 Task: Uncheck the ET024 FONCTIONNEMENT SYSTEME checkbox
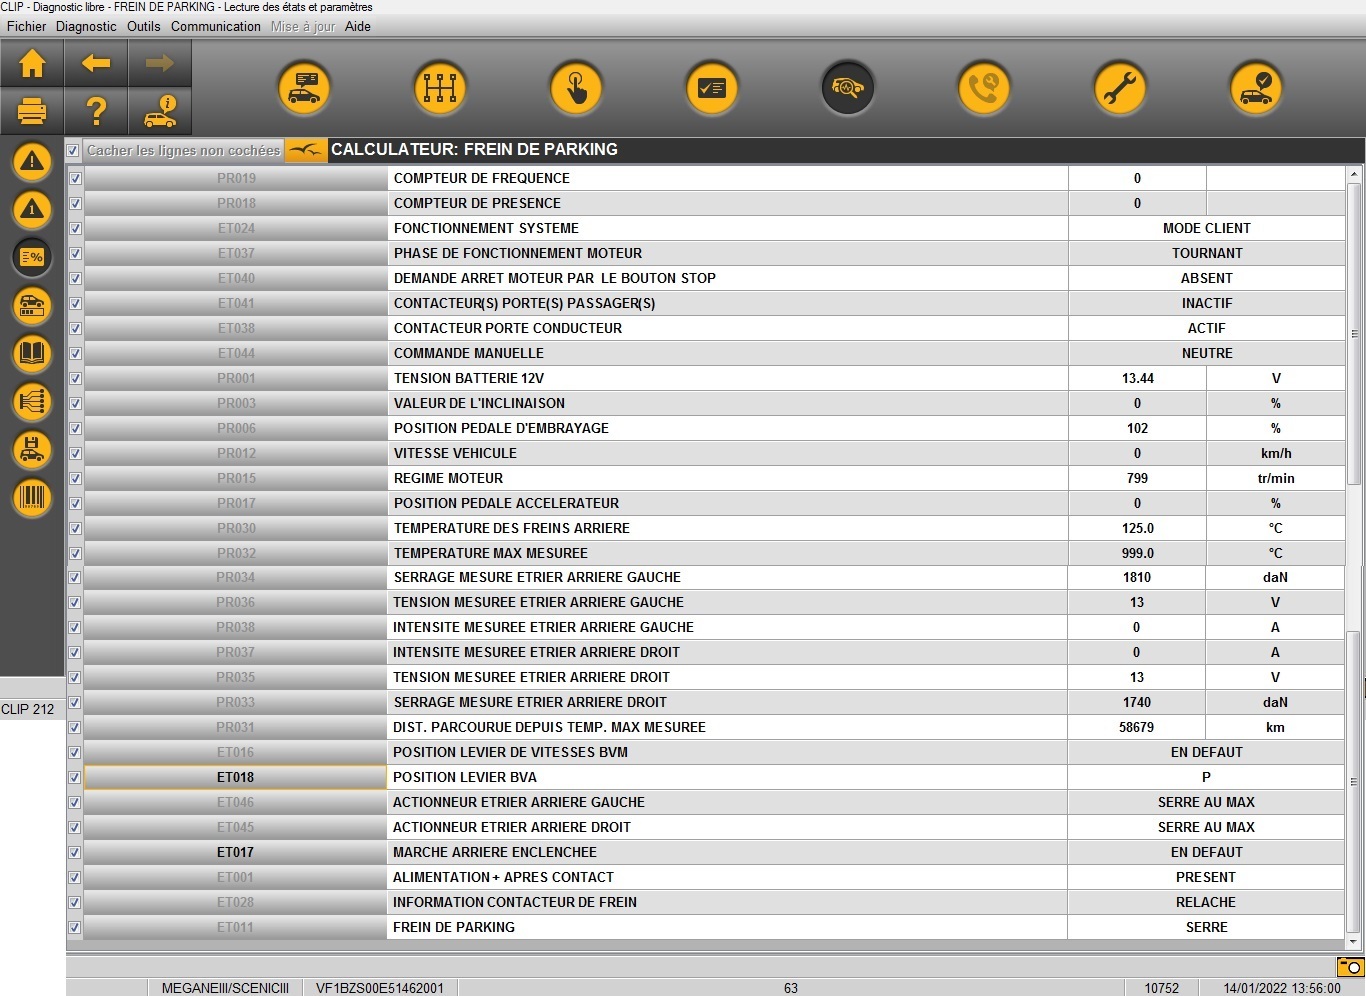point(75,228)
